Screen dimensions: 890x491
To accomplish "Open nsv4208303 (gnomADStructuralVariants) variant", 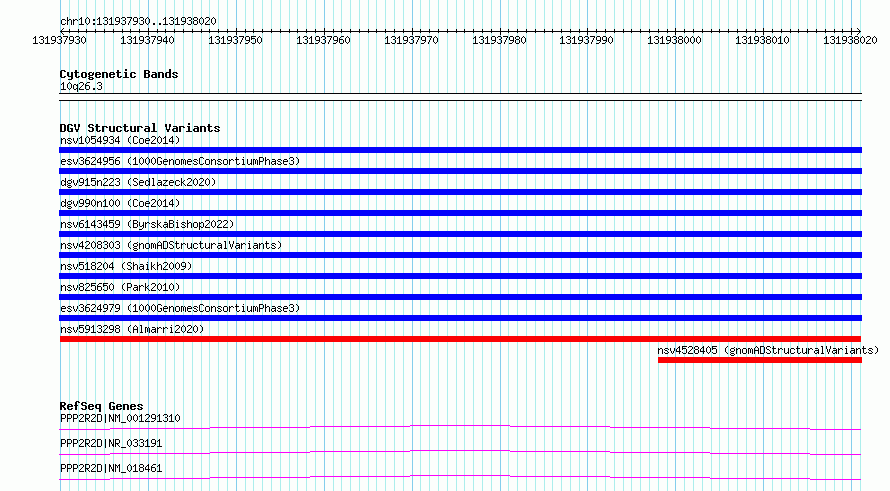I will (x=171, y=245).
